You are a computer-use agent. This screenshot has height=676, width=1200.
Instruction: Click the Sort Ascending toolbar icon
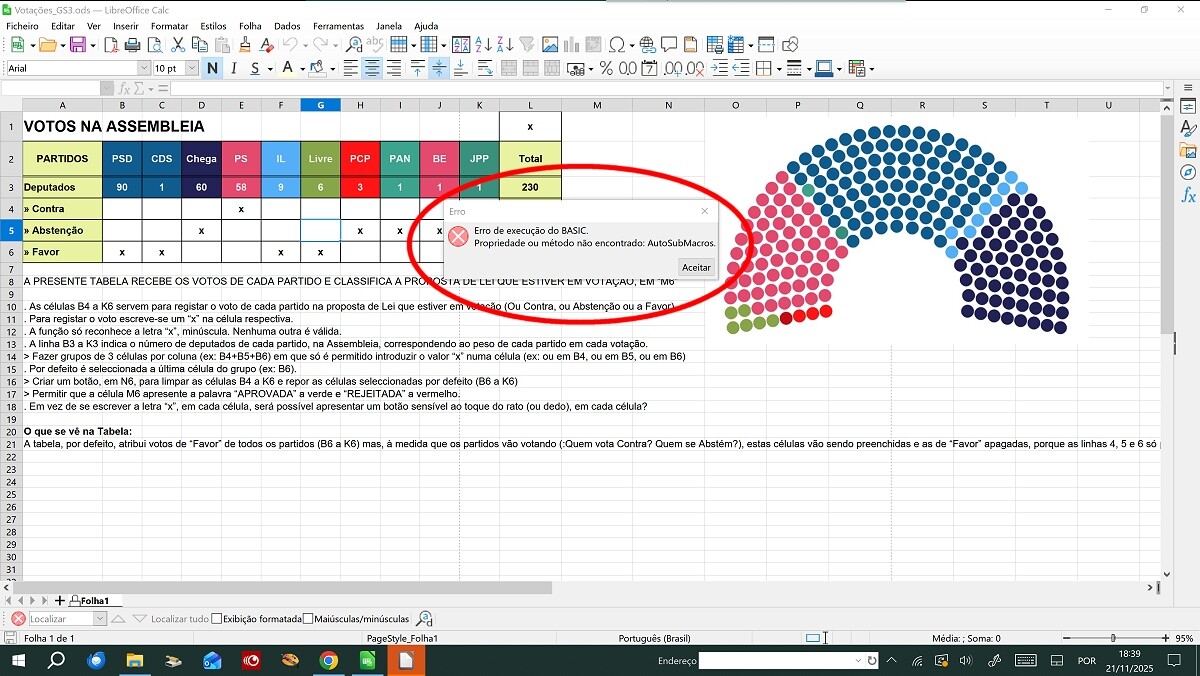[485, 45]
